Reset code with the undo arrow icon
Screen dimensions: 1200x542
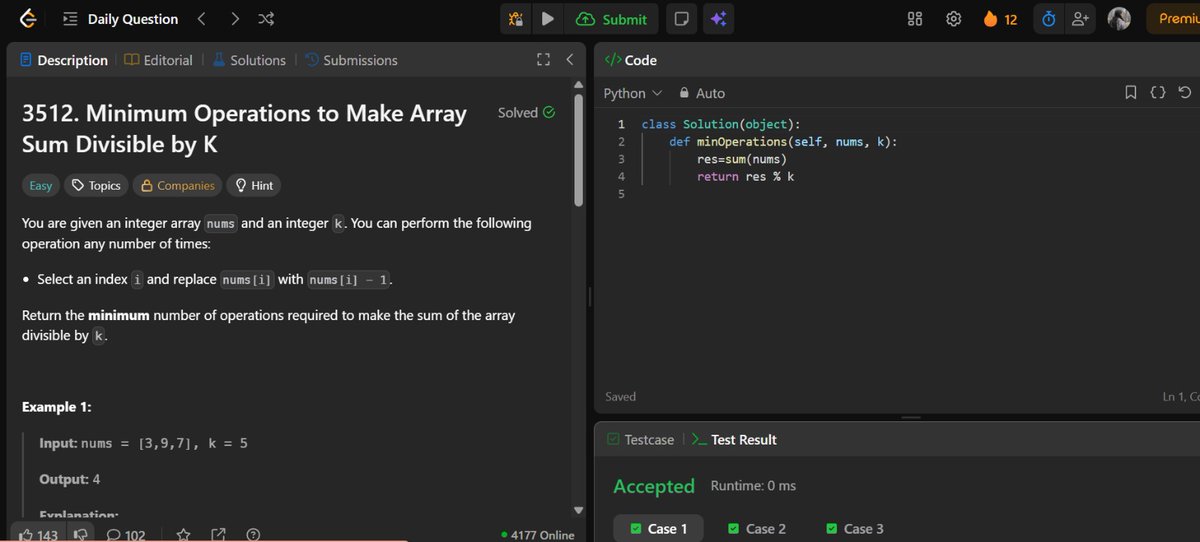coord(1185,93)
